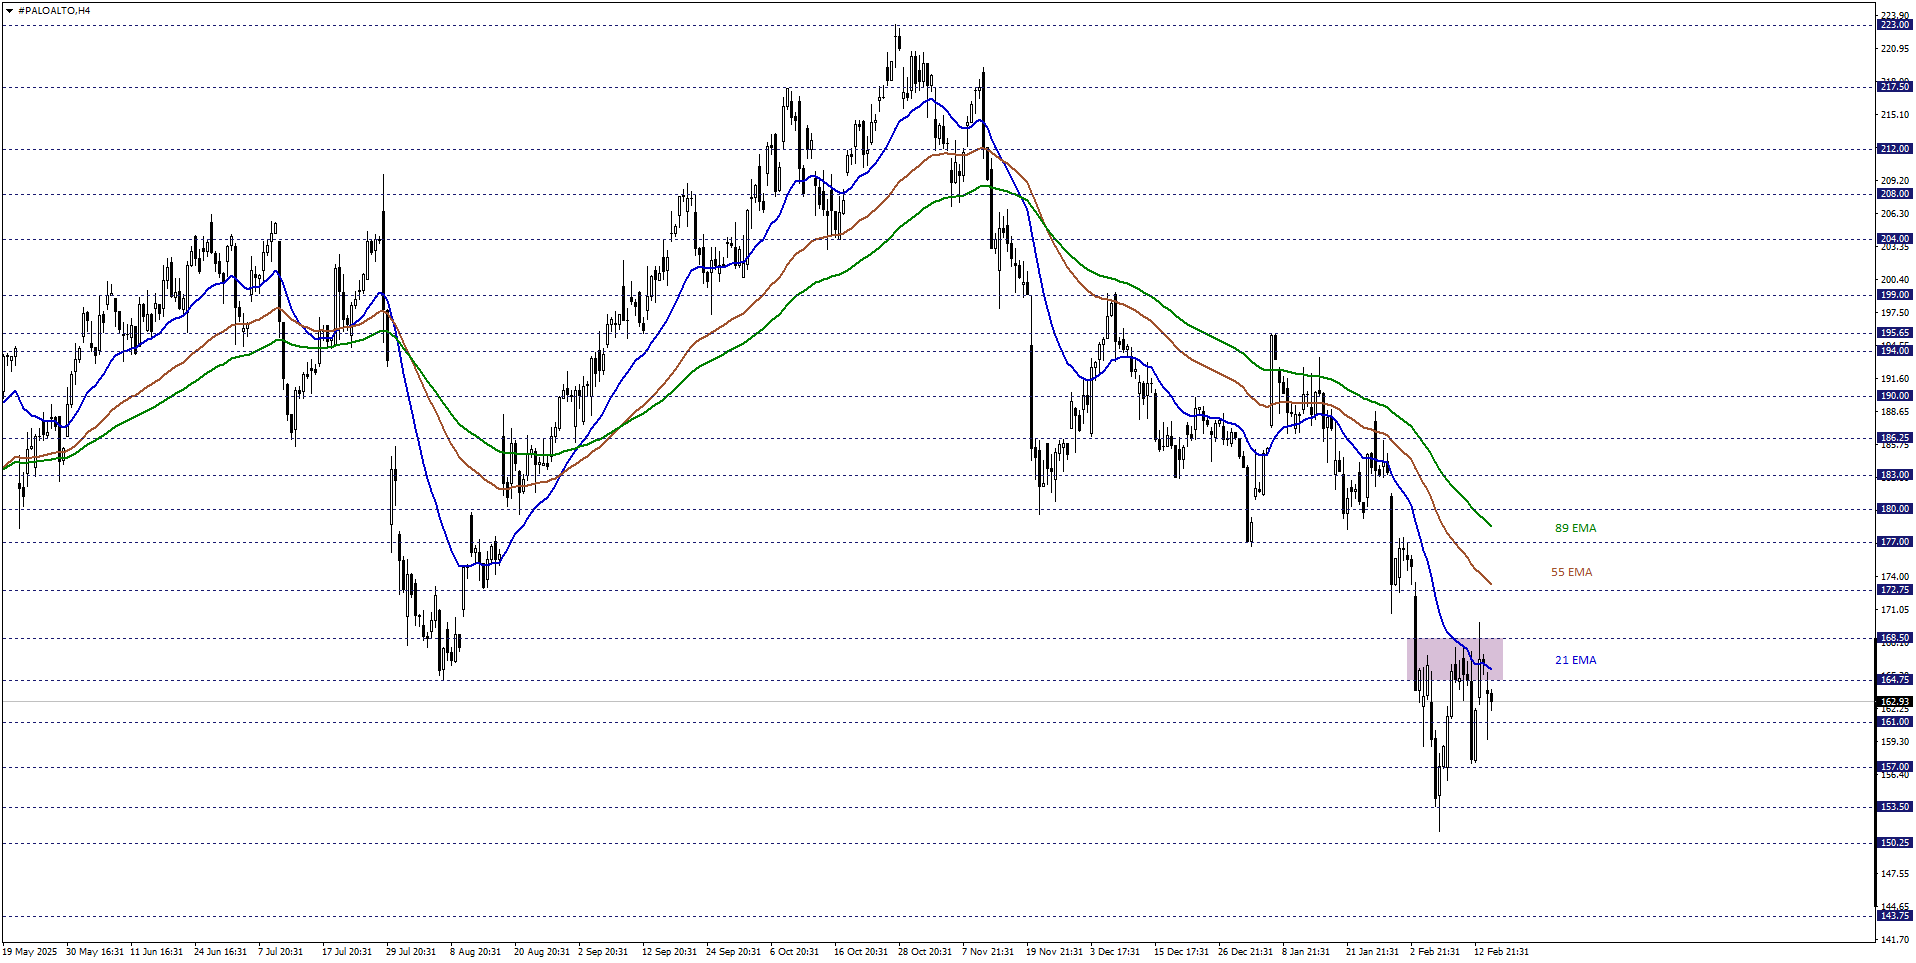Select the 21 EMA text label
This screenshot has width=1916, height=963.
[x=1575, y=660]
